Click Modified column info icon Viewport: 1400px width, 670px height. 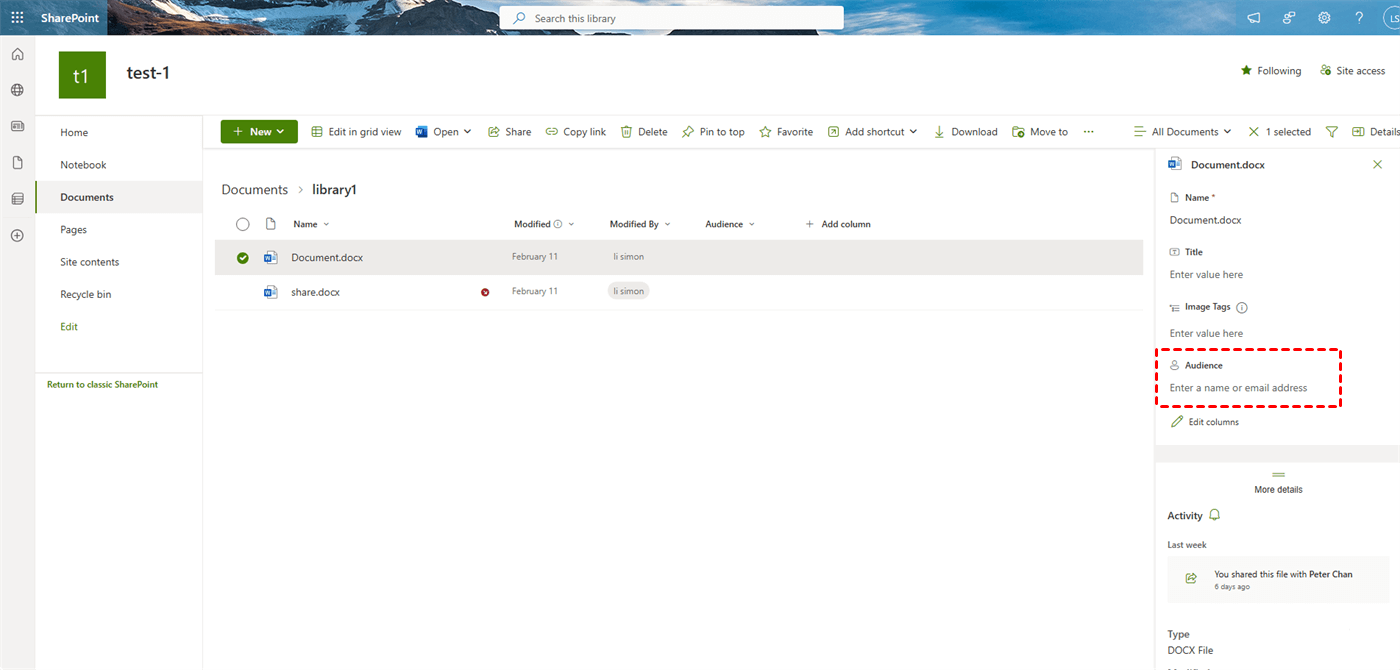coord(558,224)
